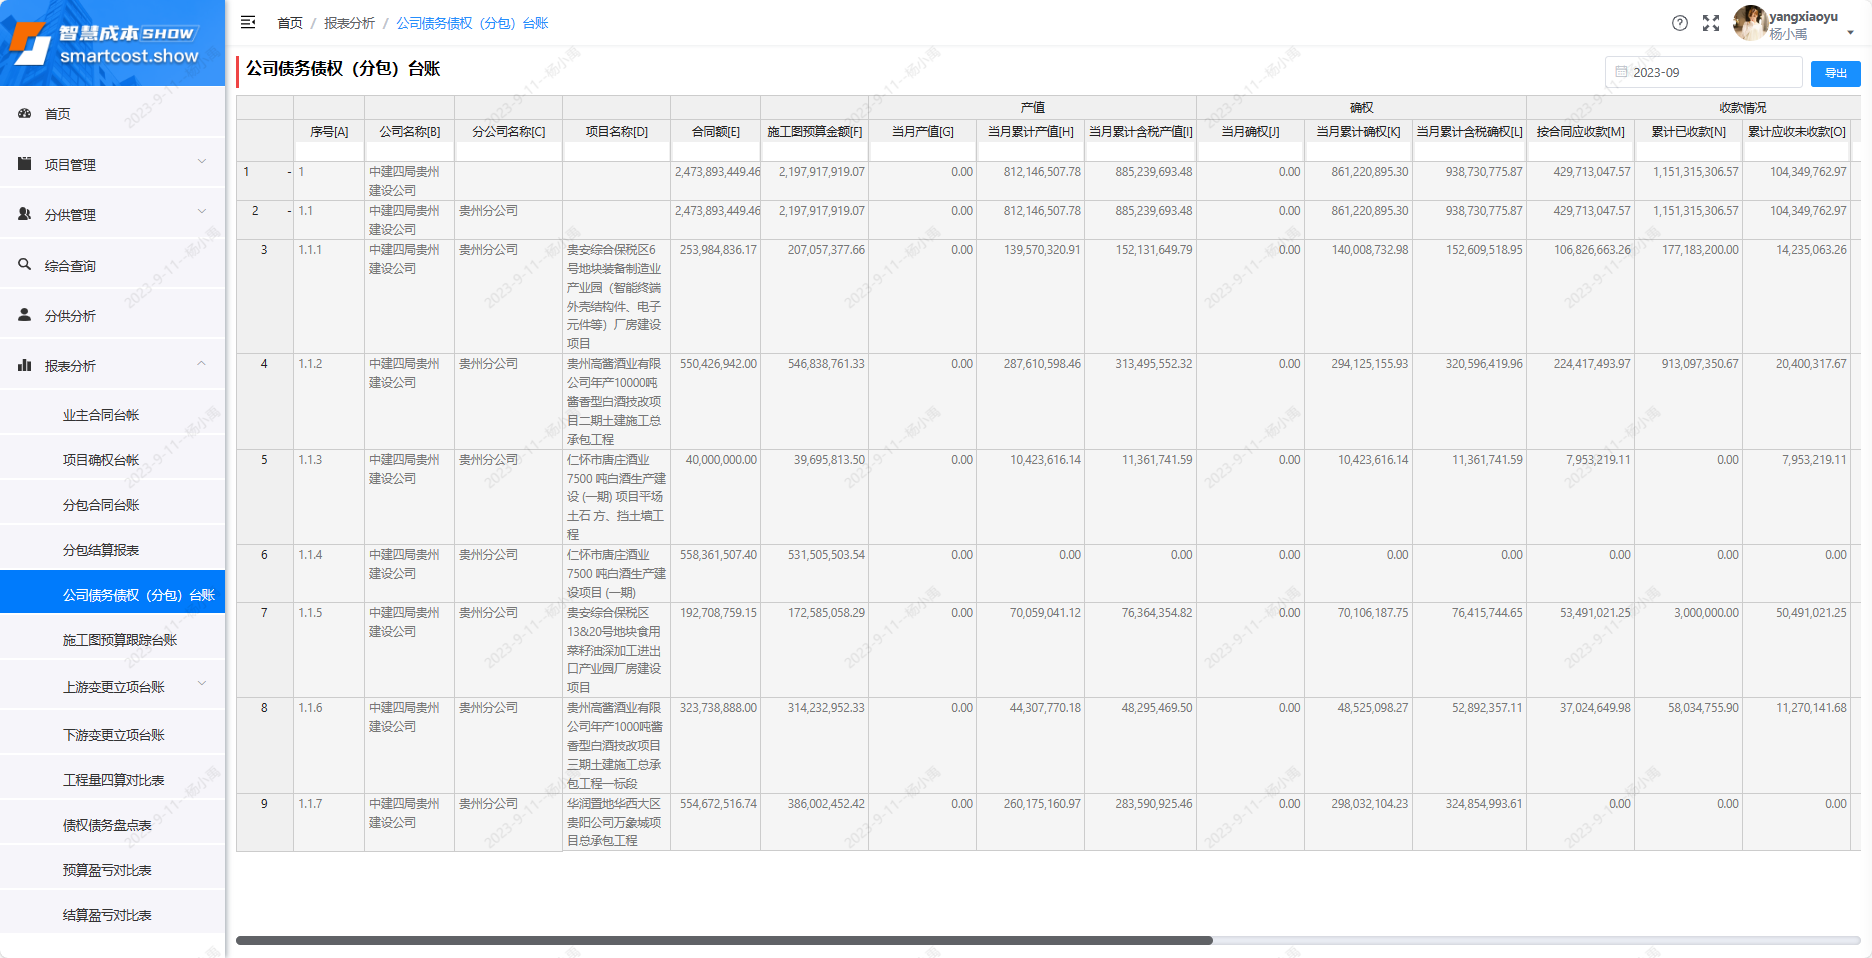
Task: Click the yangxiaoyu user avatar
Action: point(1749,23)
